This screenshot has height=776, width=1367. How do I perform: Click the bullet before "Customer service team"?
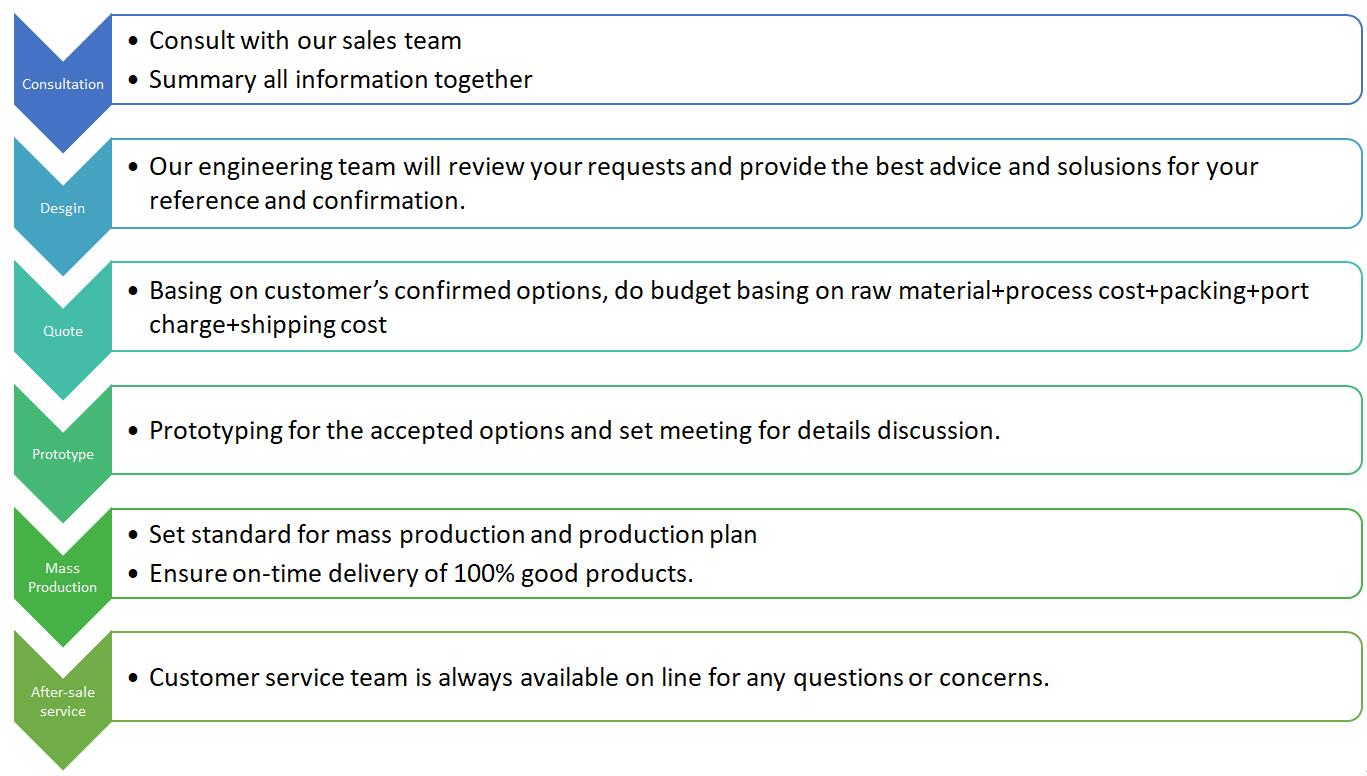point(134,679)
